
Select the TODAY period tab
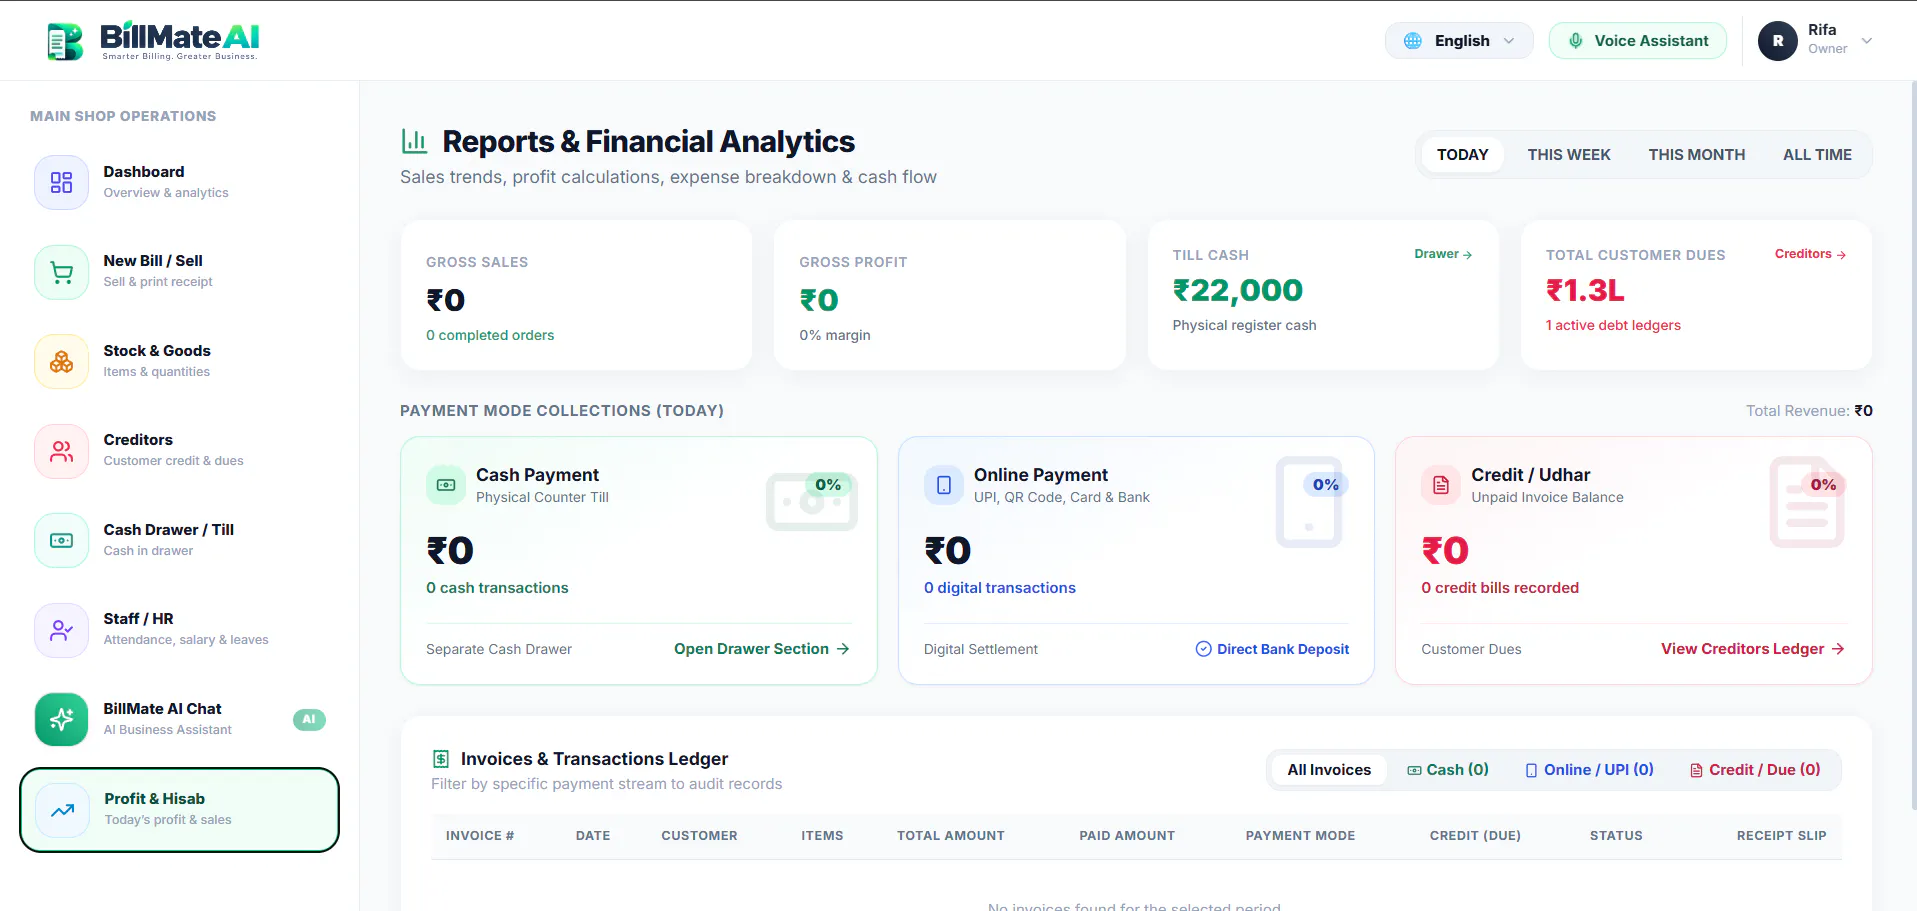1463,155
